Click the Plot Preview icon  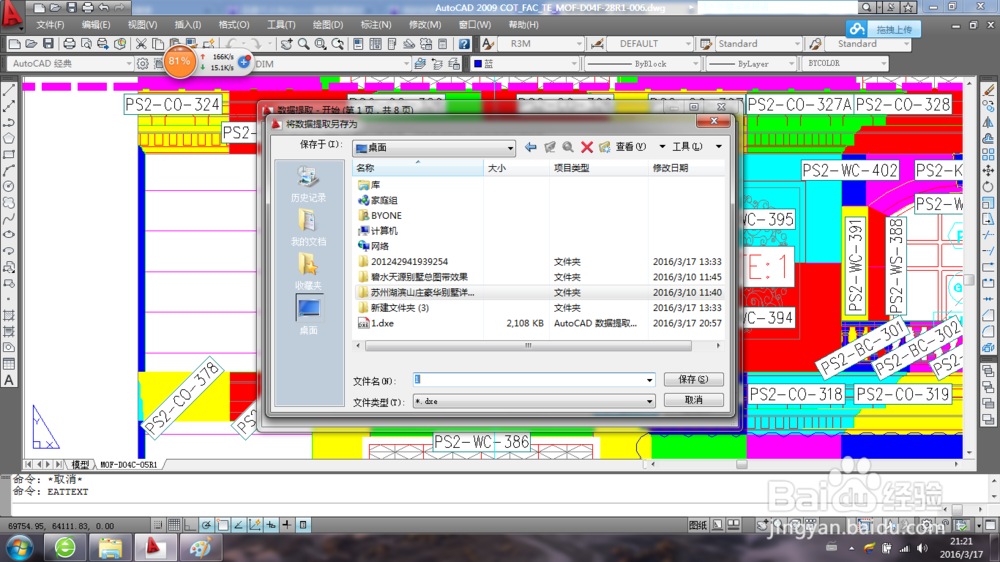pyautogui.click(x=86, y=44)
